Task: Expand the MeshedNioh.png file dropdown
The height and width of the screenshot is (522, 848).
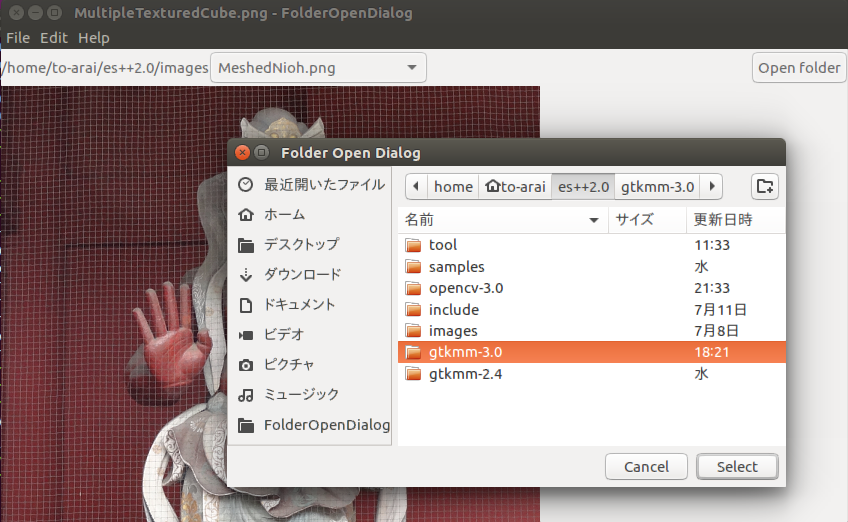Action: (x=318, y=68)
